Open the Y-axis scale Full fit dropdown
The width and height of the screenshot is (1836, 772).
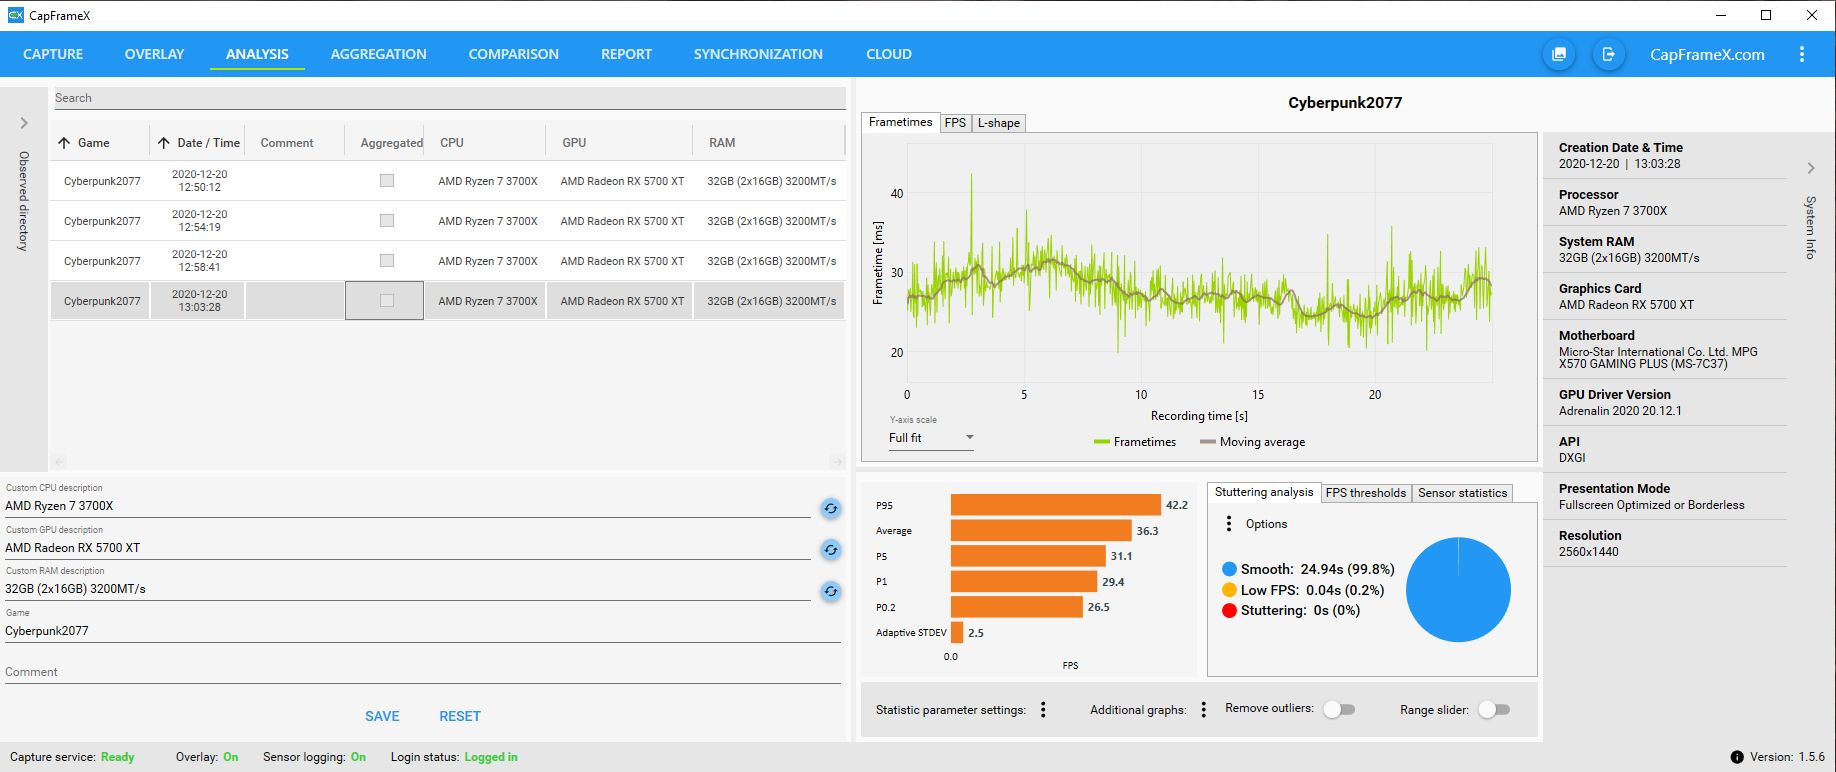pos(931,438)
